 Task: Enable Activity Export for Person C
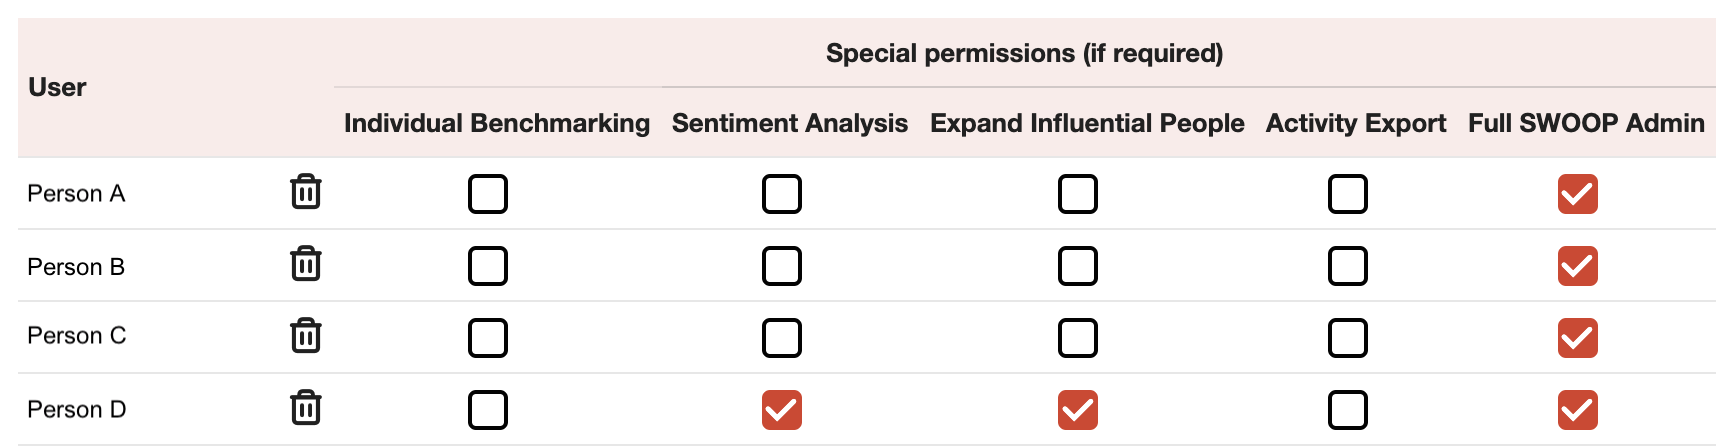tap(1348, 338)
